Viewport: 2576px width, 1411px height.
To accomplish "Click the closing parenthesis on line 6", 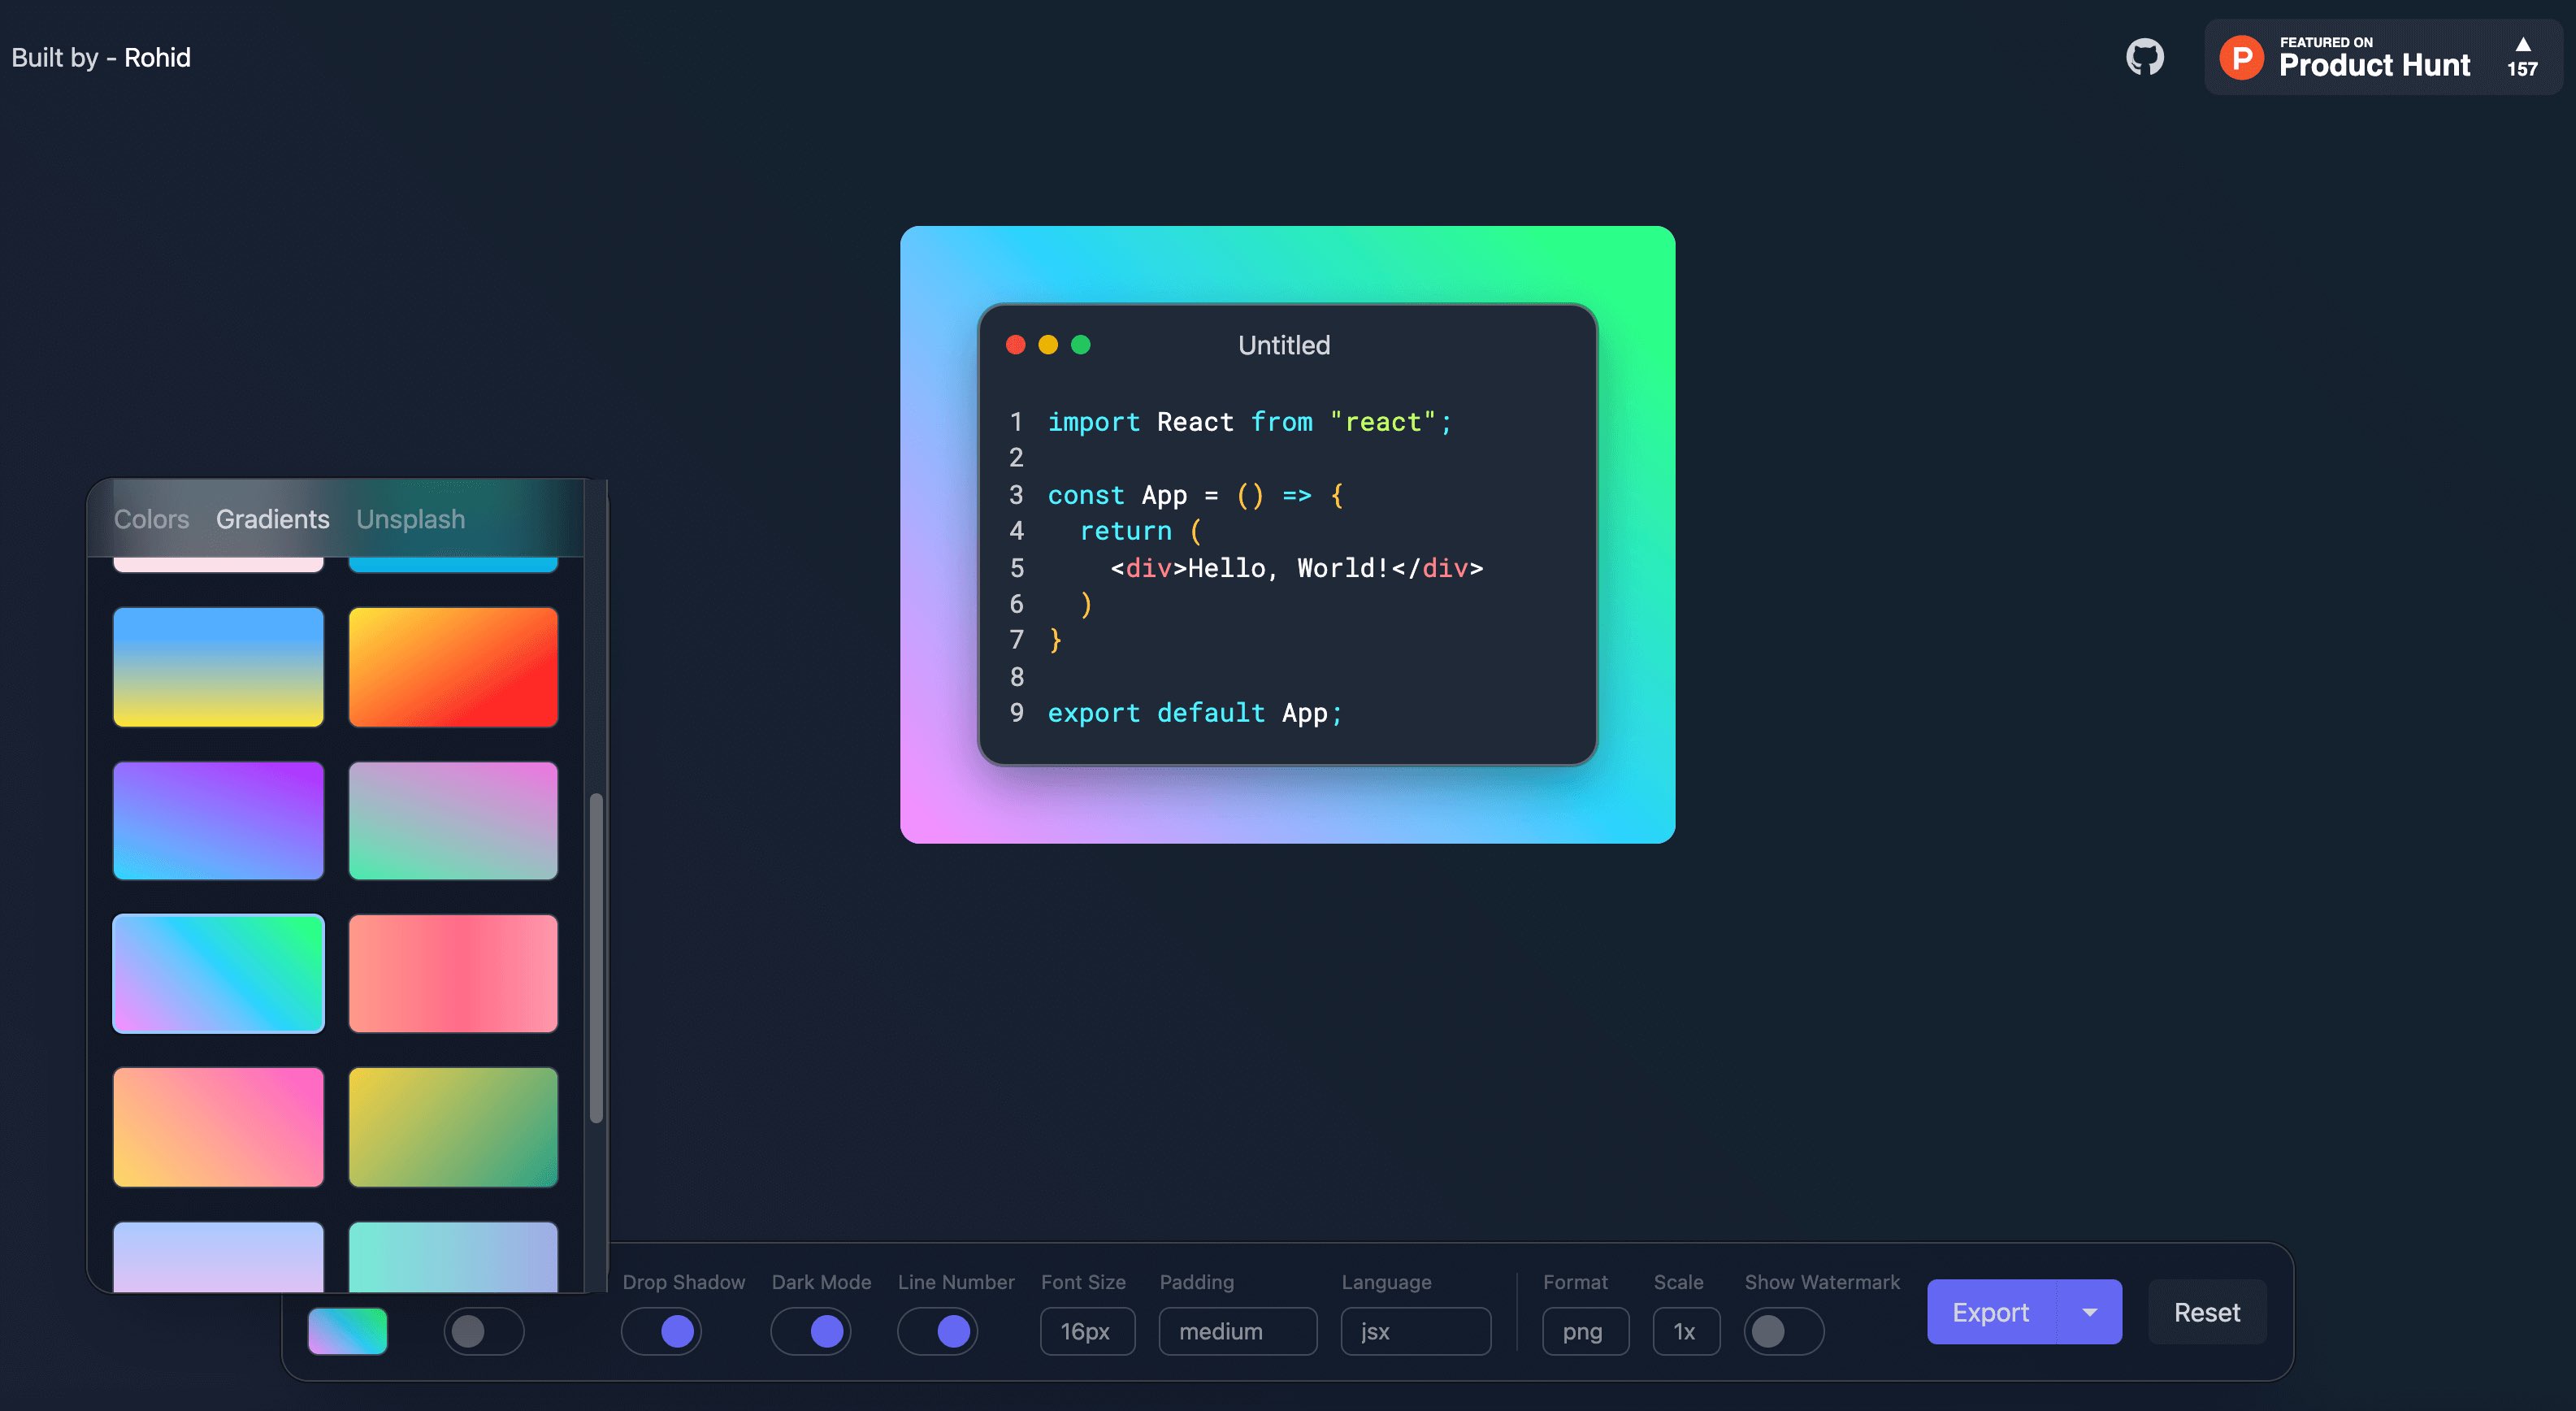I will (1086, 604).
